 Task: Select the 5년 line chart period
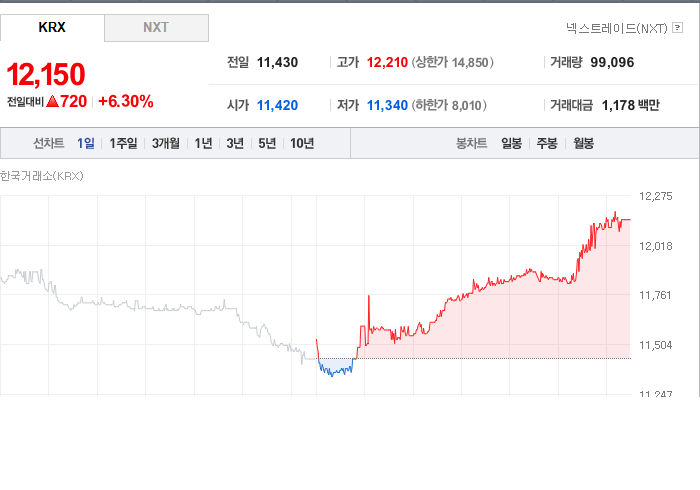pyautogui.click(x=267, y=143)
